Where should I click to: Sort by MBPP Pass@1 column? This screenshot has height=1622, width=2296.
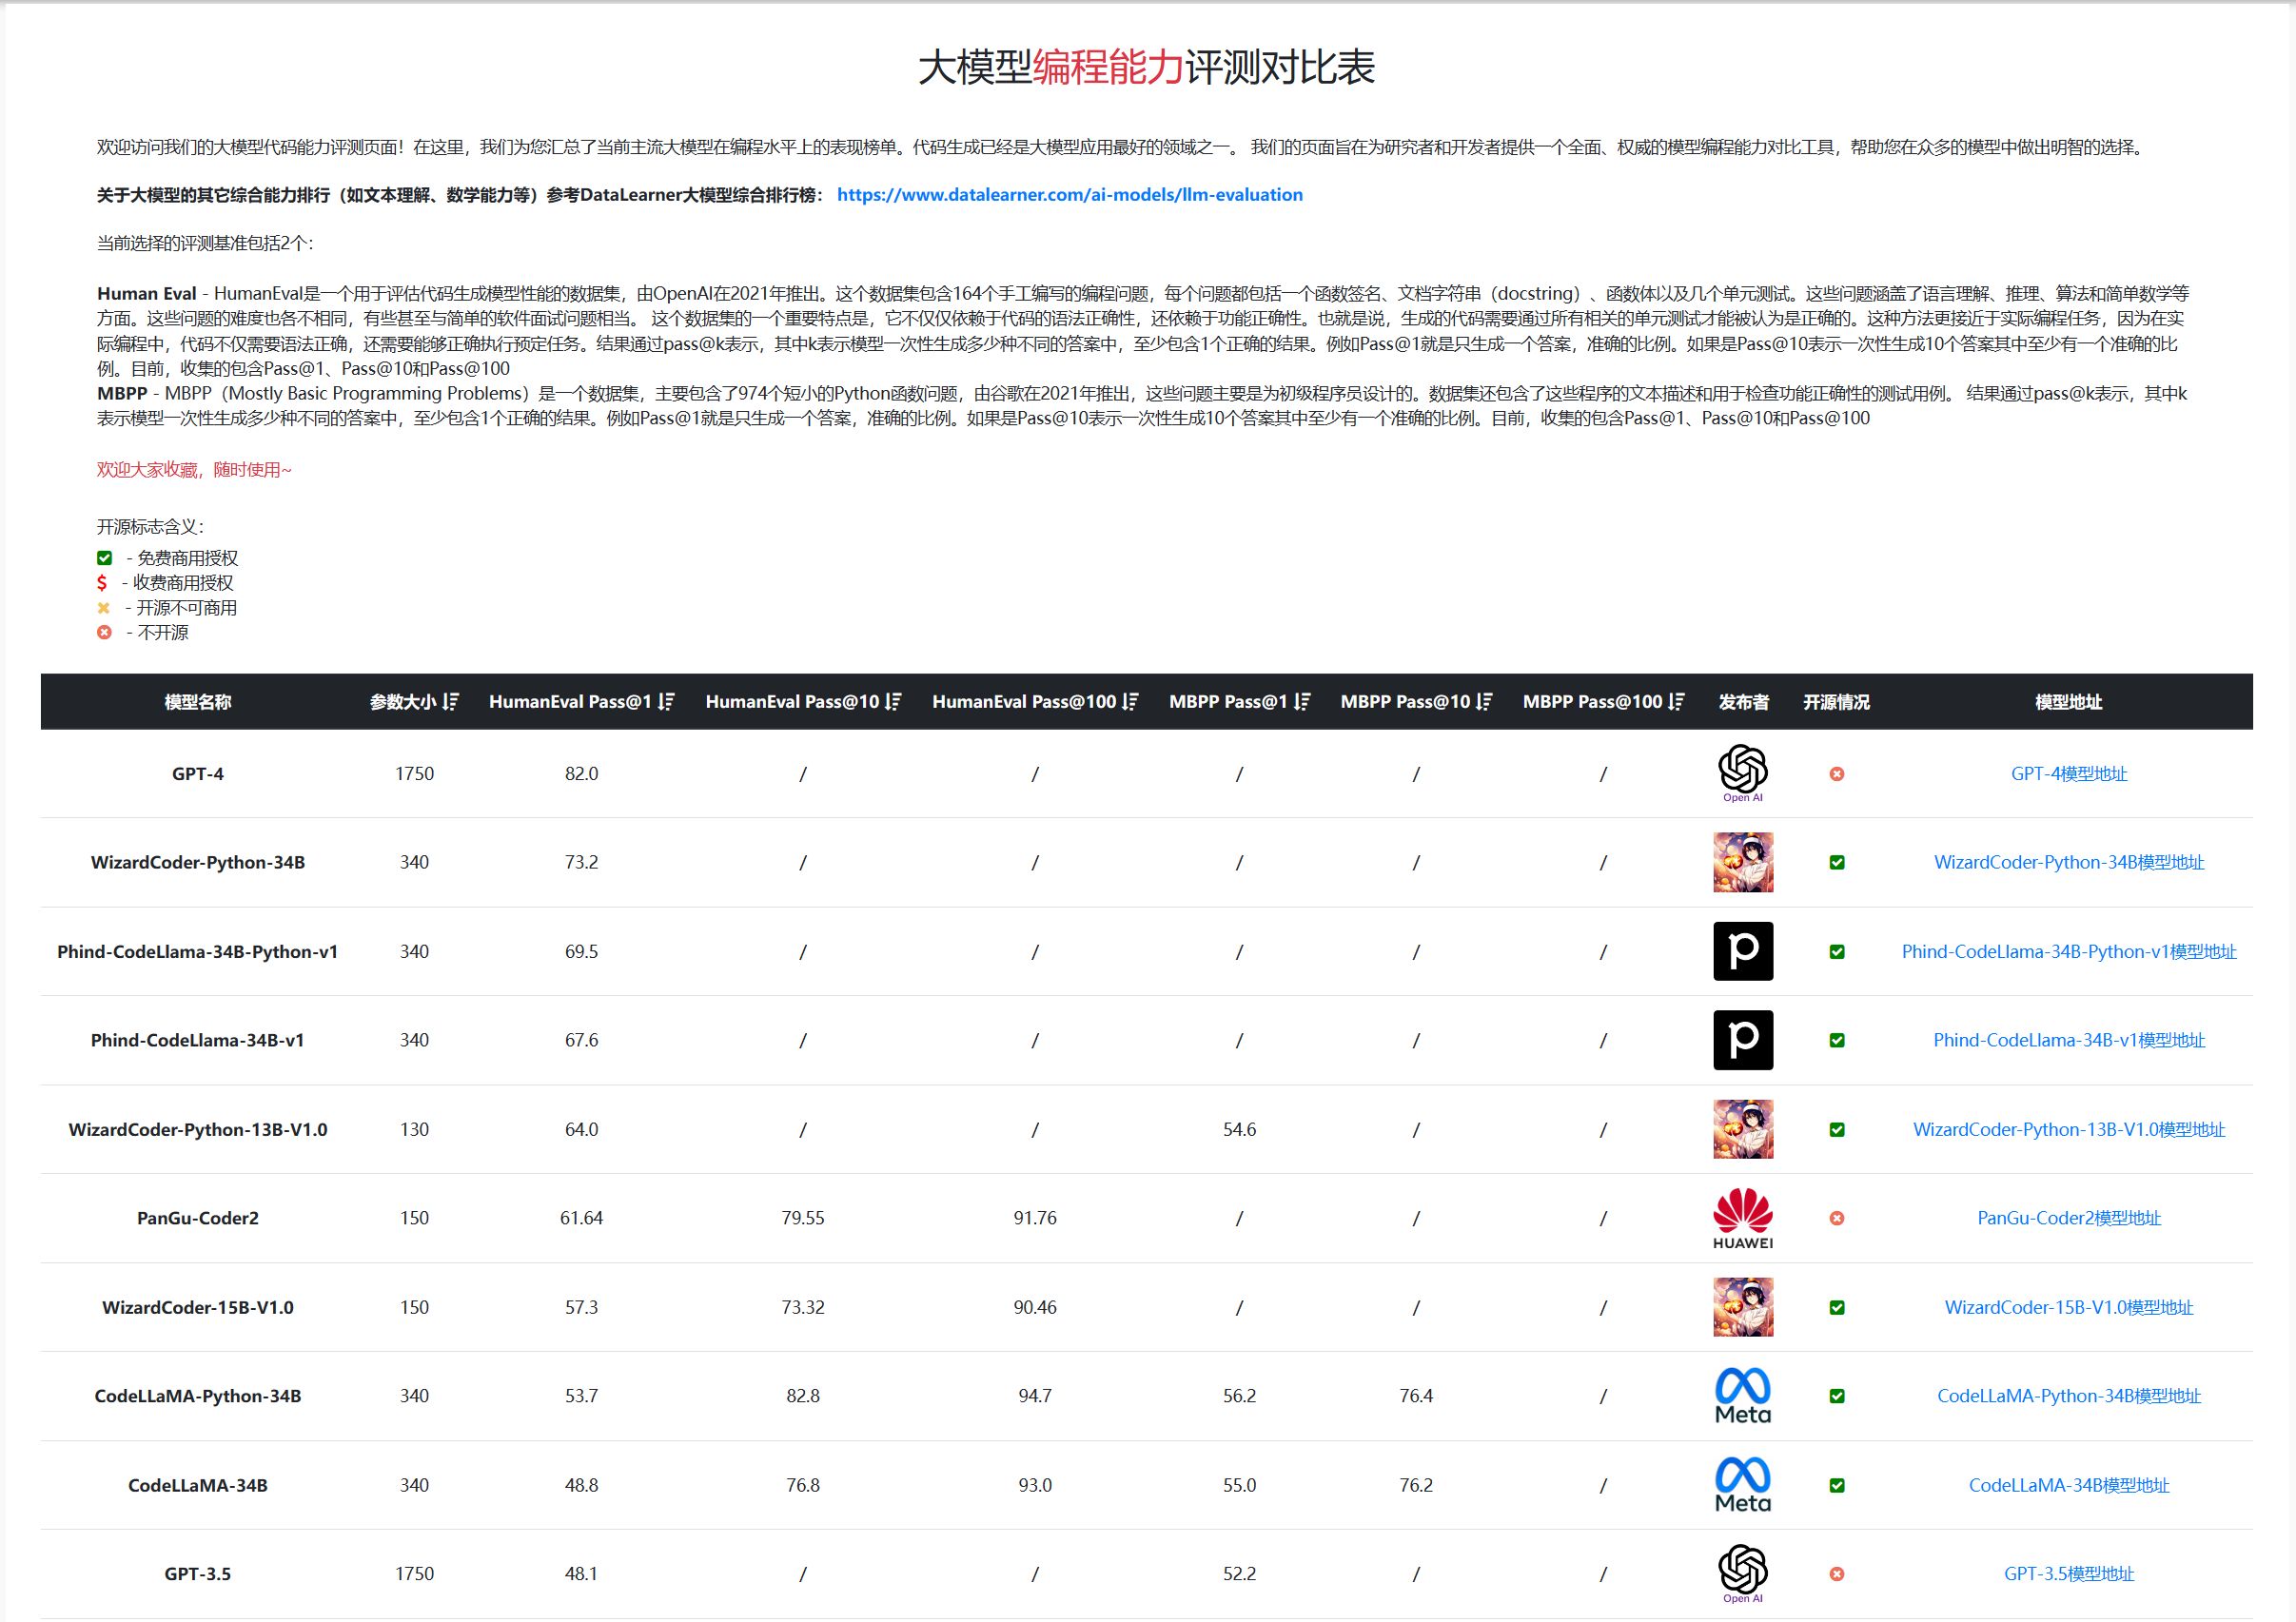1301,702
